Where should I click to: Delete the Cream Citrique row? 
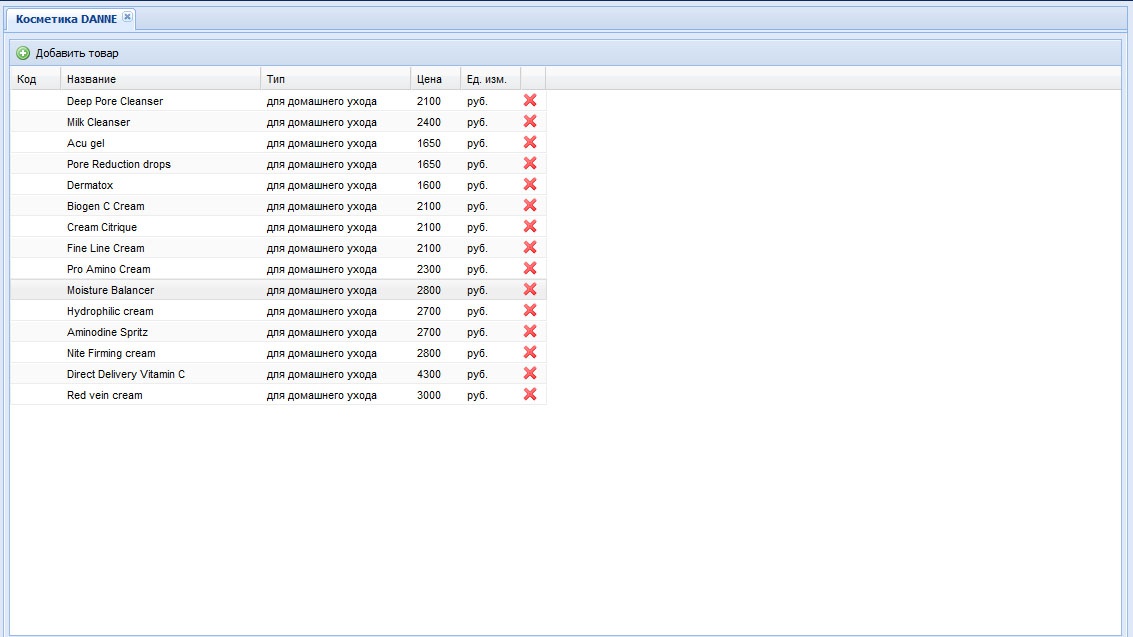point(530,226)
